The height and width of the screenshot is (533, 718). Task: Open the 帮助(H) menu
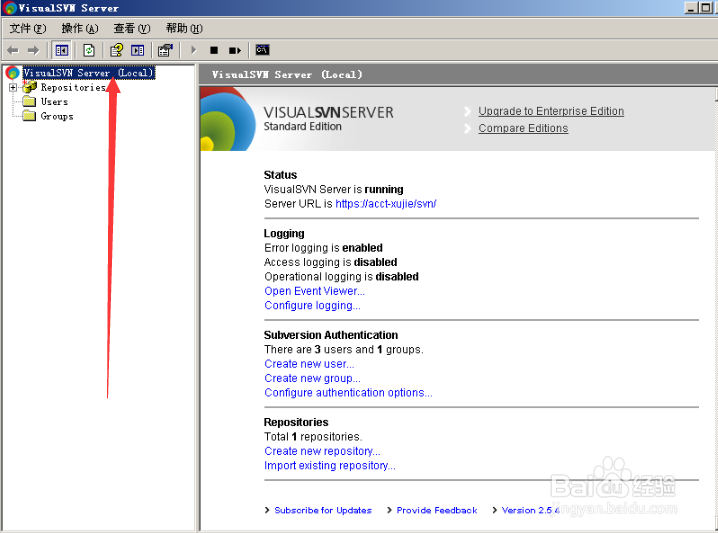pos(184,28)
